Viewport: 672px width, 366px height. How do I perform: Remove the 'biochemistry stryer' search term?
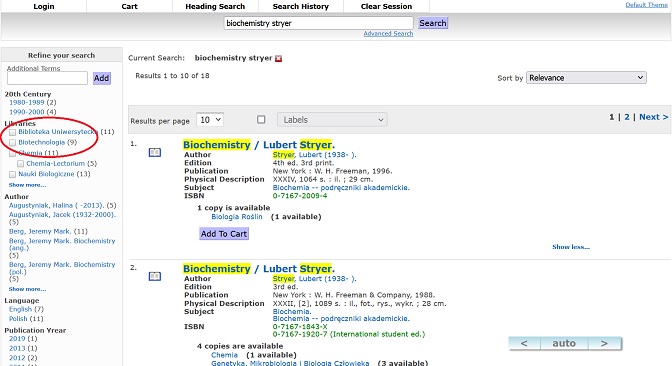point(279,59)
